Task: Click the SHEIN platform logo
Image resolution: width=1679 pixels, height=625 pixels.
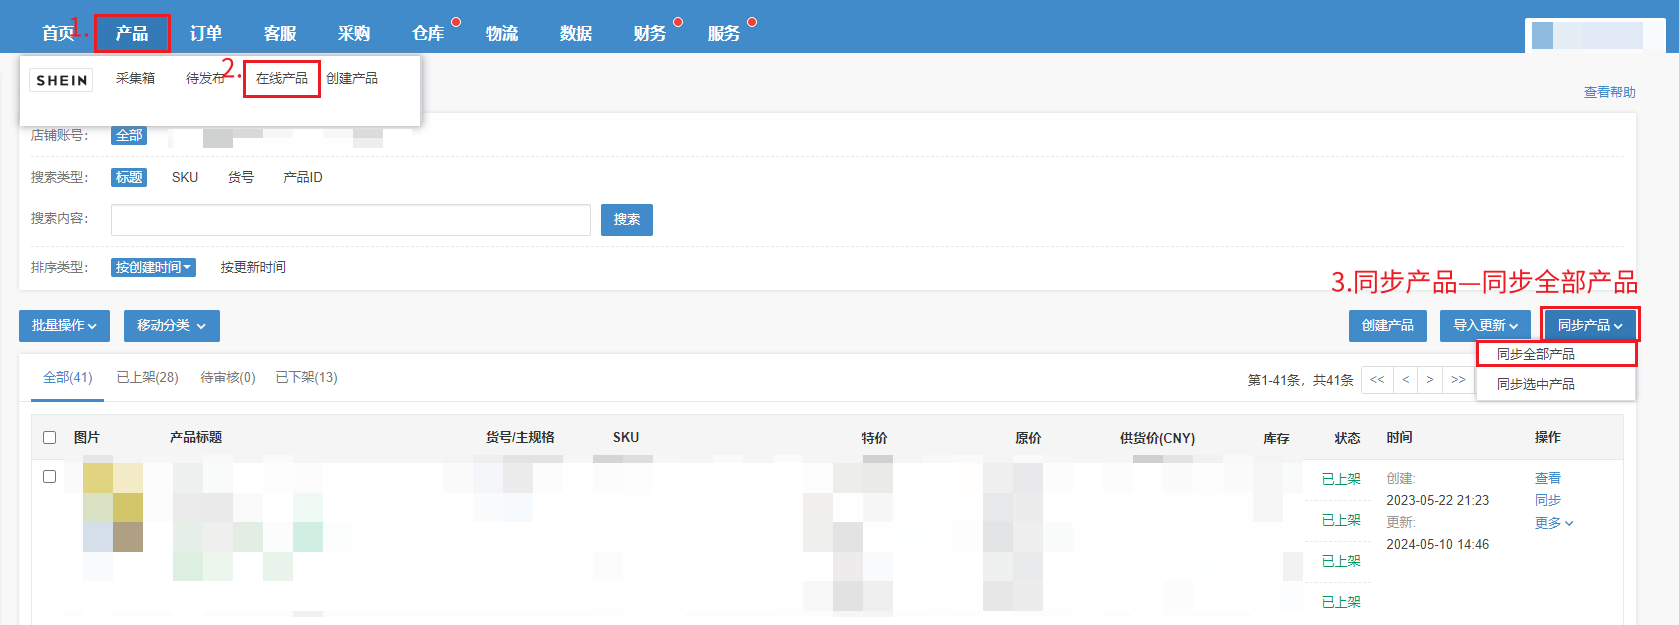Action: (x=62, y=80)
